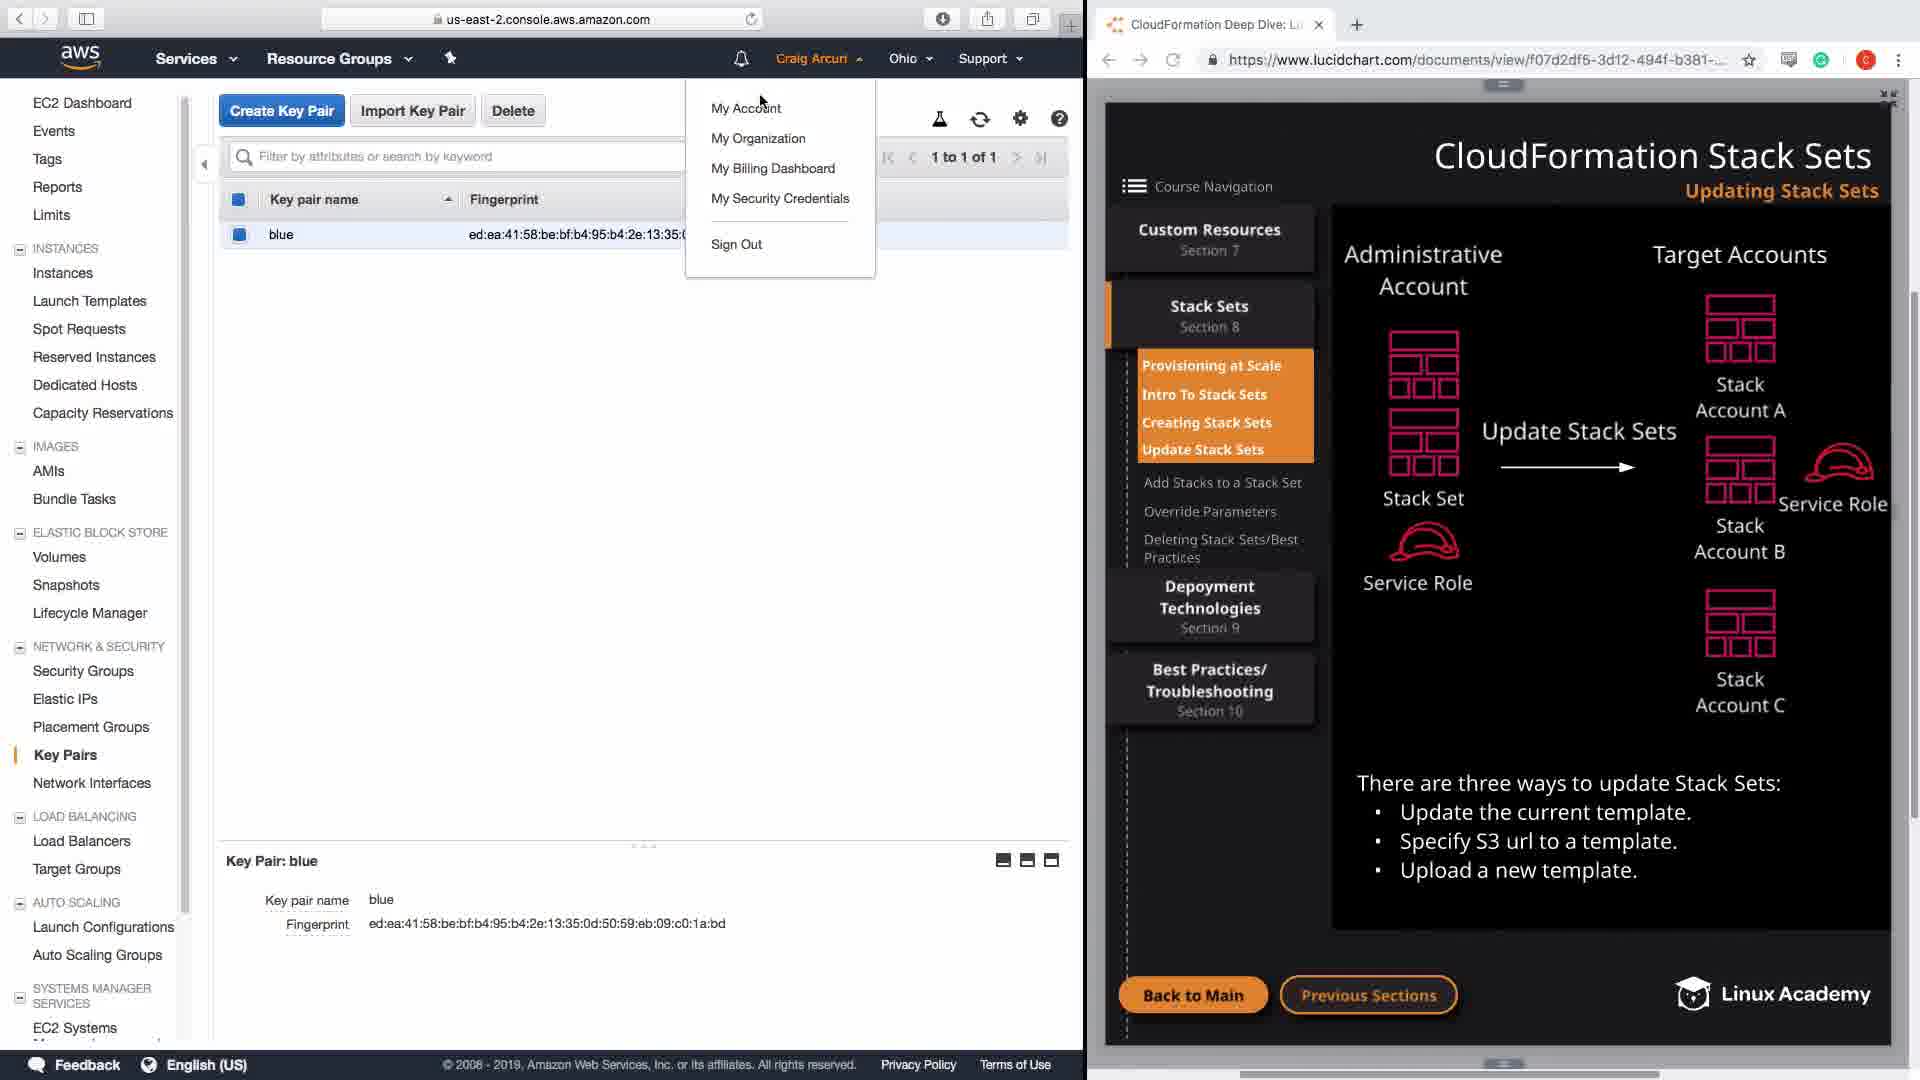Image resolution: width=1920 pixels, height=1080 pixels.
Task: Click the EC2 help question mark icon
Action: pyautogui.click(x=1059, y=119)
